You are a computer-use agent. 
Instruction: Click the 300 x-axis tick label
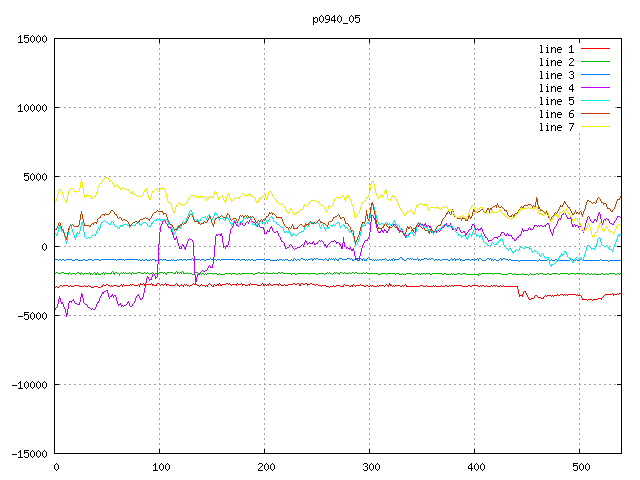click(370, 467)
